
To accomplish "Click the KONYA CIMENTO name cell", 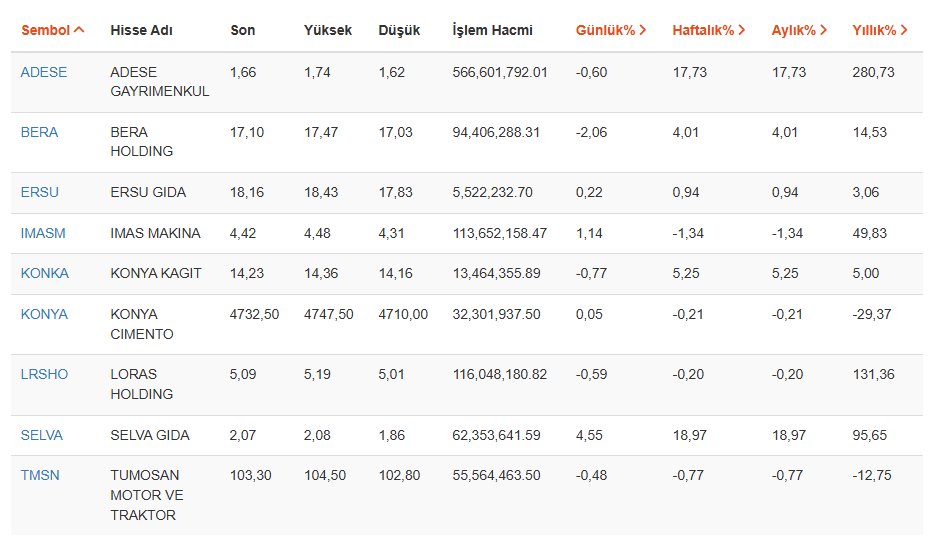I will [142, 324].
